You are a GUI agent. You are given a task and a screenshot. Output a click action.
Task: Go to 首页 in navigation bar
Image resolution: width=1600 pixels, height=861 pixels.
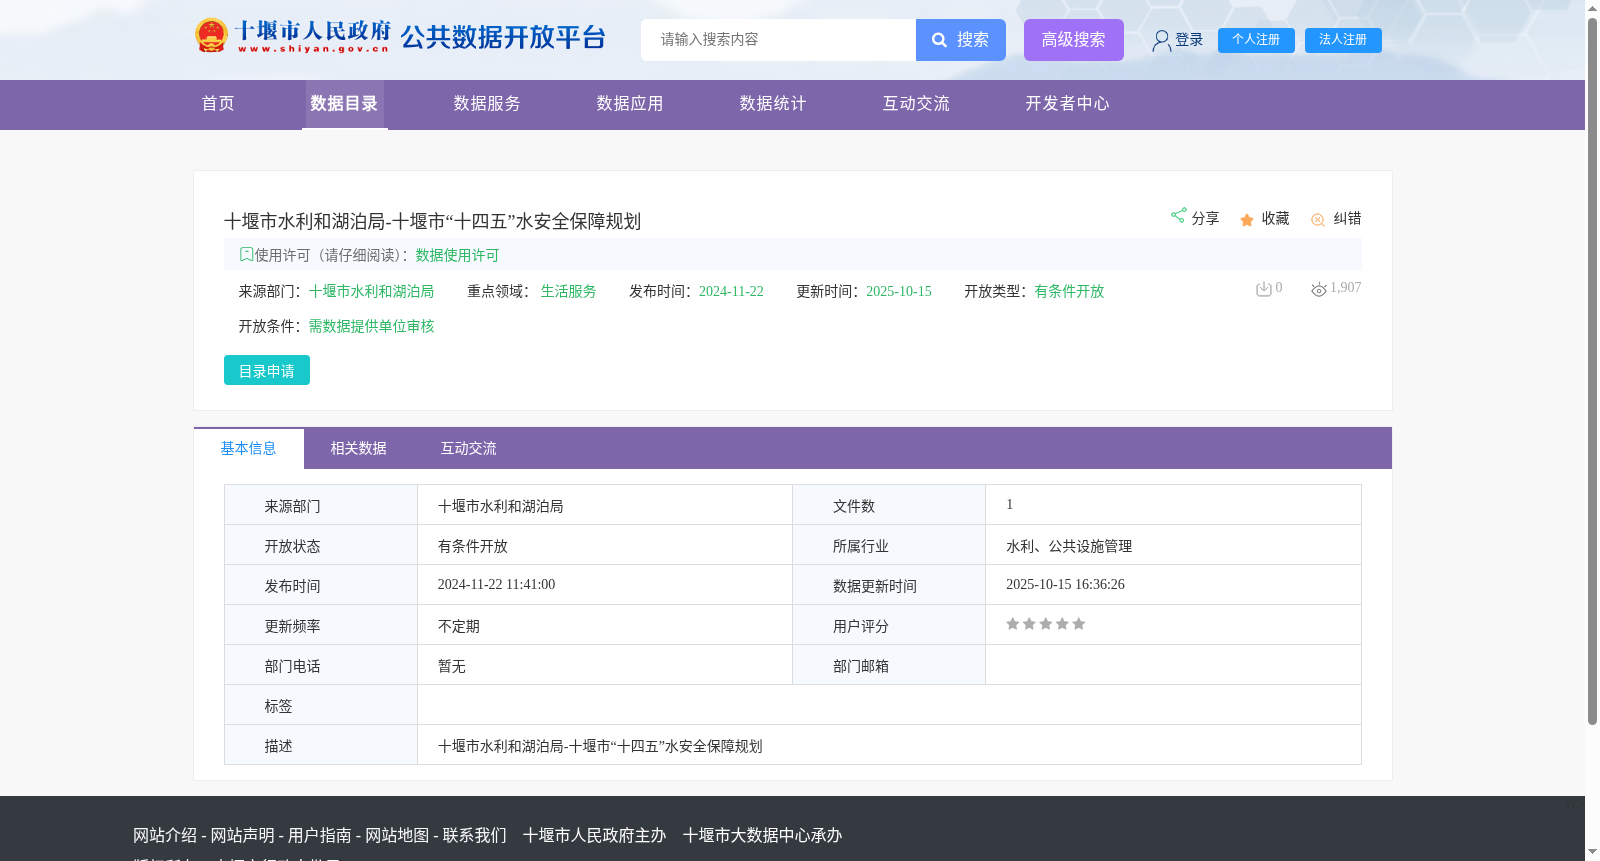(218, 104)
